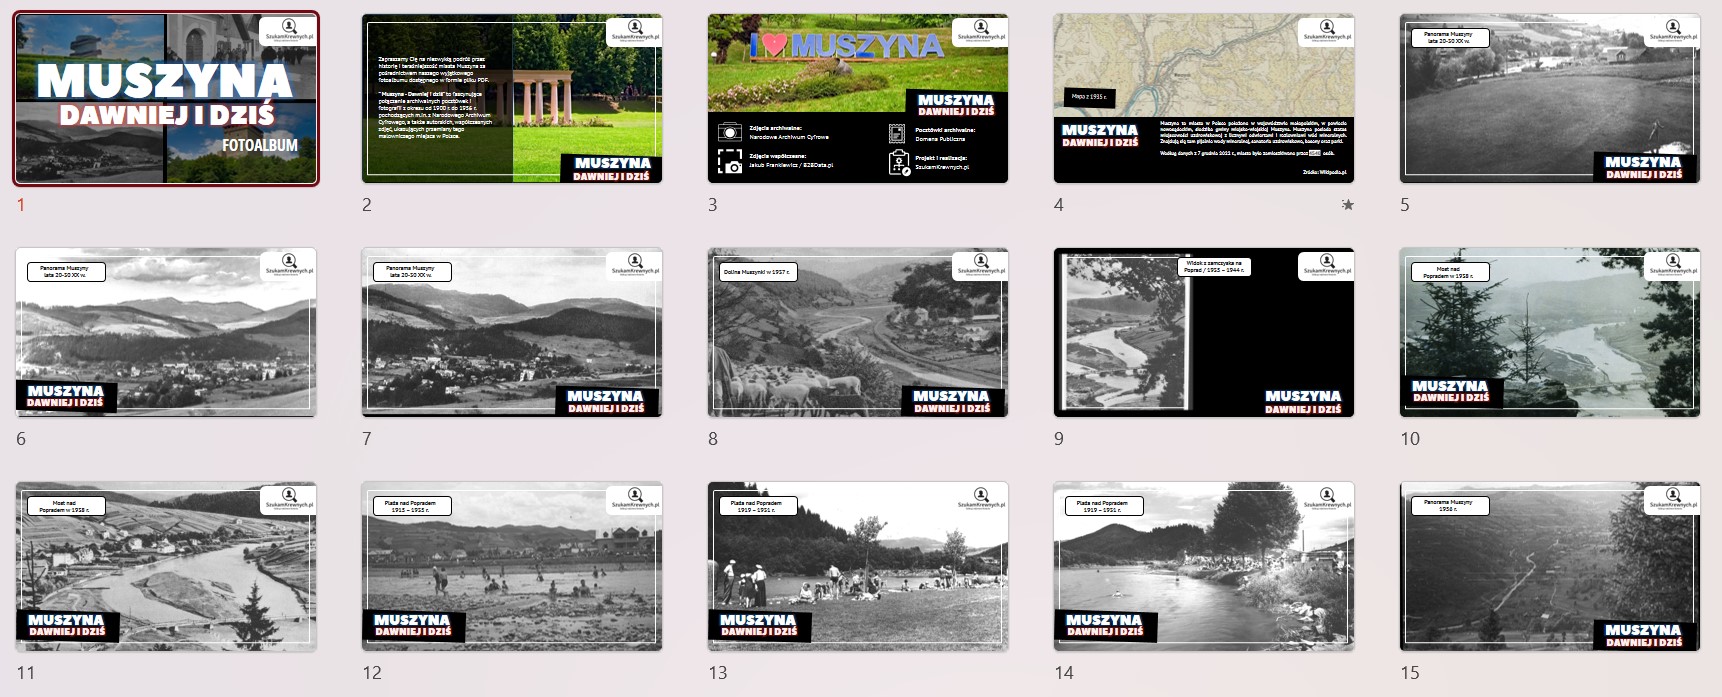The width and height of the screenshot is (1722, 697).
Task: Click the modern photo capture icon on slide 3
Action: [x=730, y=162]
